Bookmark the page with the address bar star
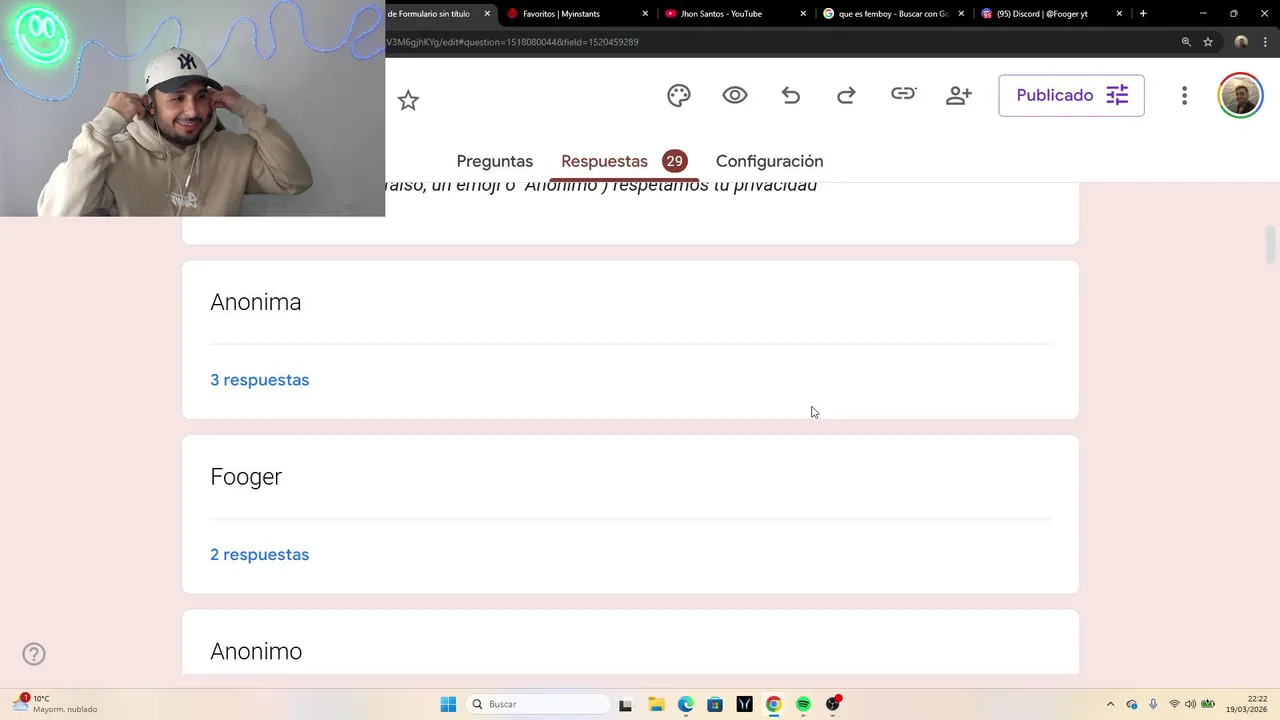Image resolution: width=1280 pixels, height=720 pixels. point(1208,42)
